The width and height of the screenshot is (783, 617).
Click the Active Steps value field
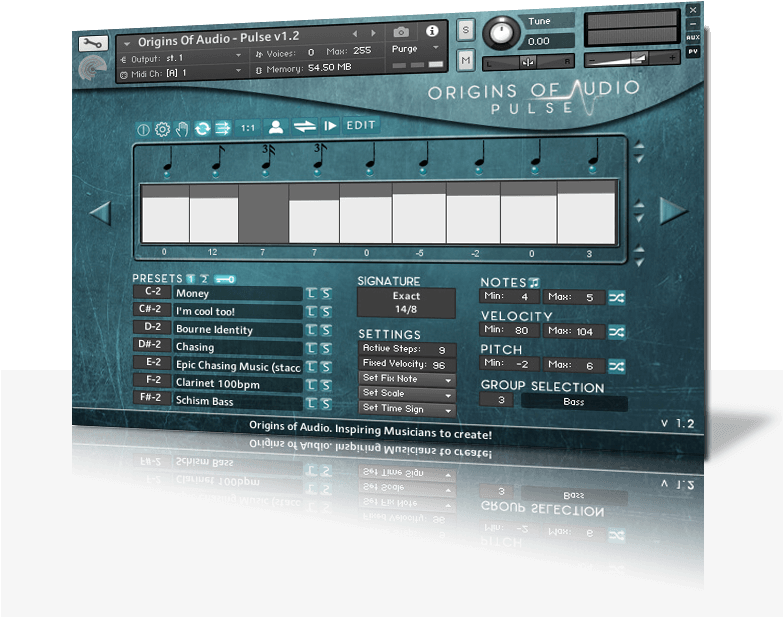406,349
